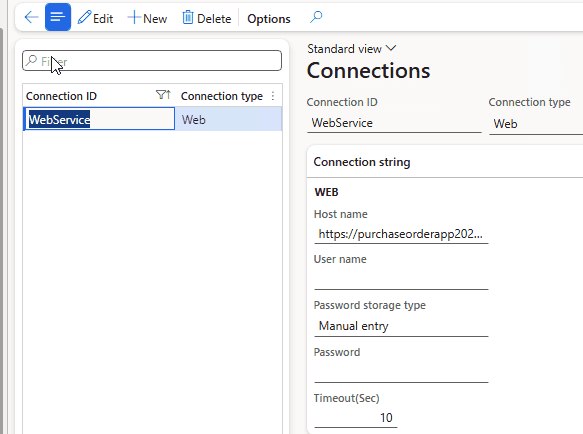The width and height of the screenshot is (583, 434).
Task: Open the Options menu
Action: click(269, 19)
